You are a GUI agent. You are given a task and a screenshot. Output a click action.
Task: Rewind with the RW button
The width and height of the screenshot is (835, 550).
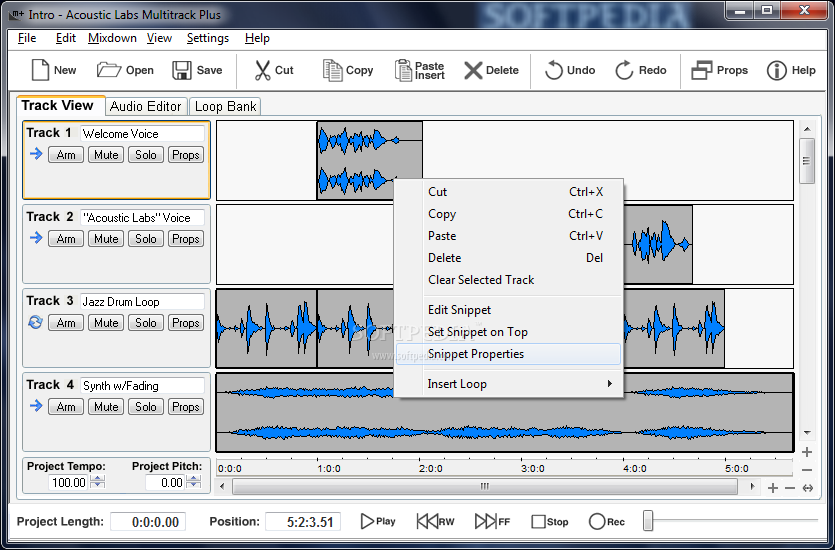click(x=435, y=522)
